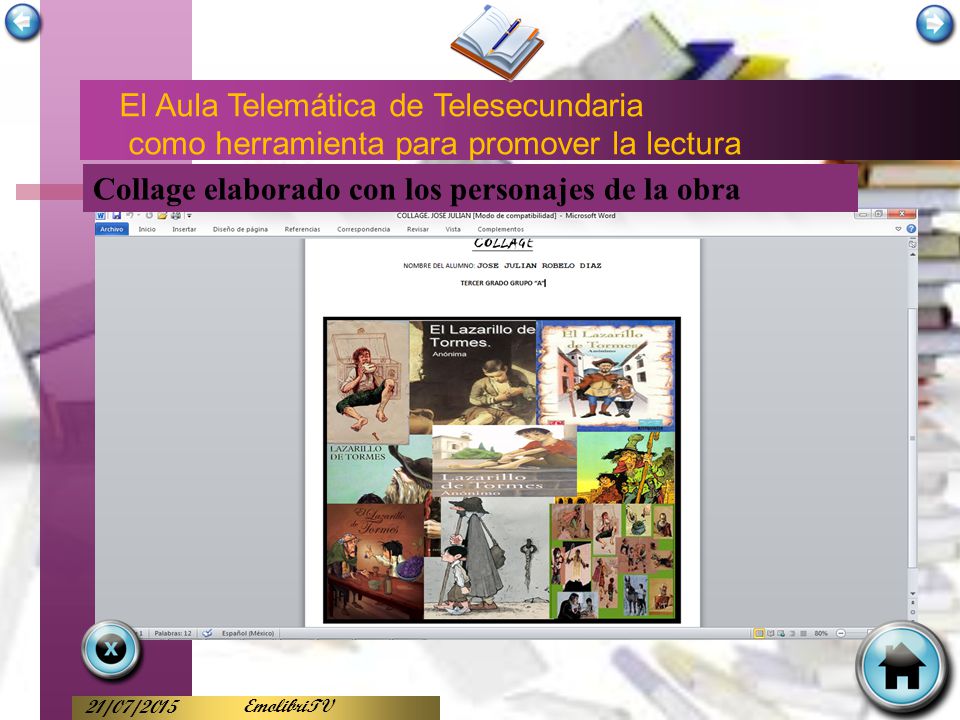
Task: Click the Save icon in Quick Access toolbar
Action: click(x=117, y=216)
